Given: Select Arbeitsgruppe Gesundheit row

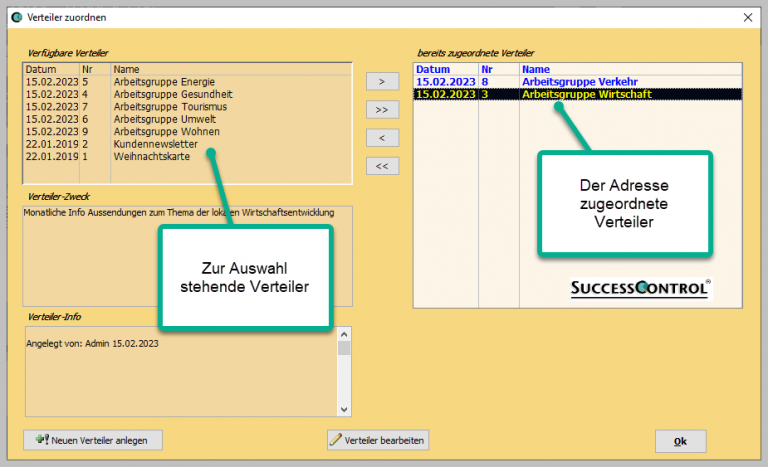Looking at the screenshot, I should tap(168, 94).
